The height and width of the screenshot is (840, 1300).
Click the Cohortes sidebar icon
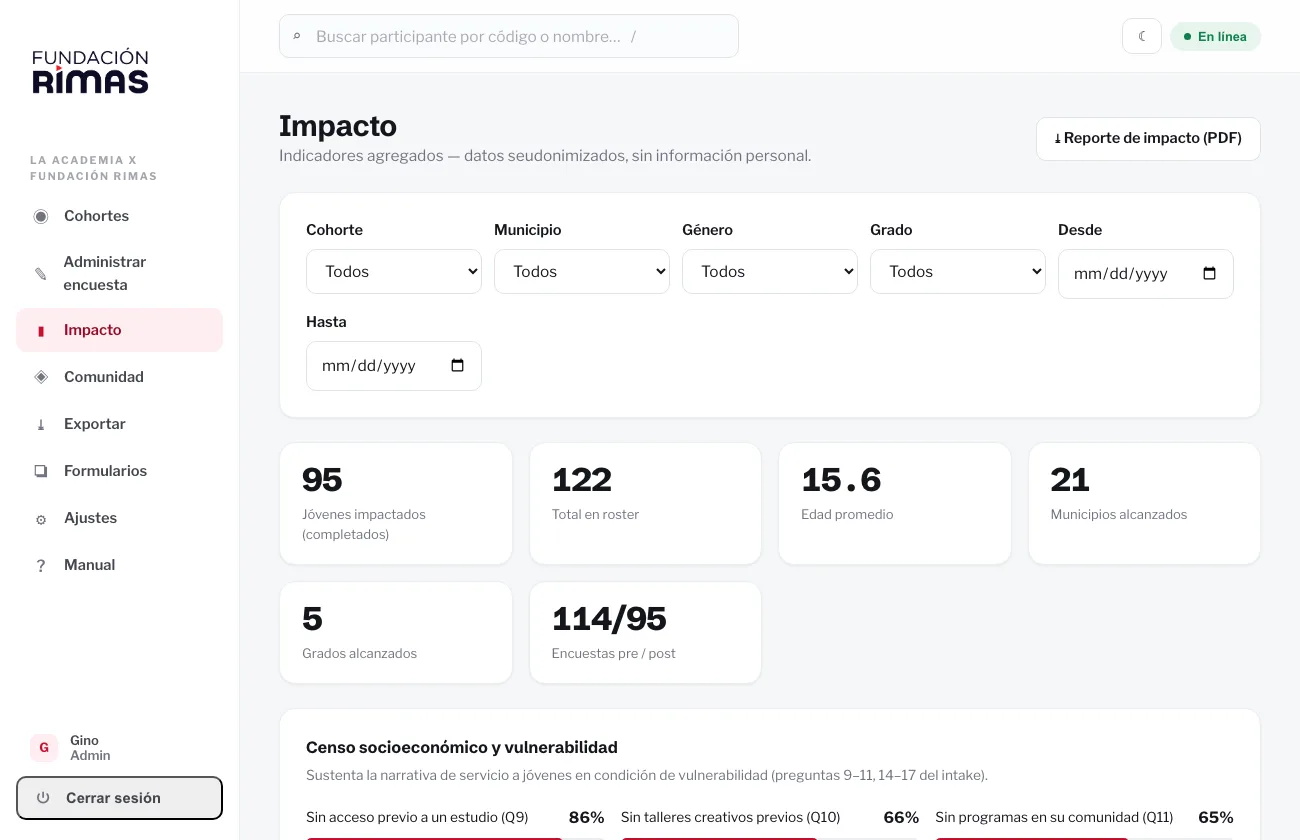(41, 216)
